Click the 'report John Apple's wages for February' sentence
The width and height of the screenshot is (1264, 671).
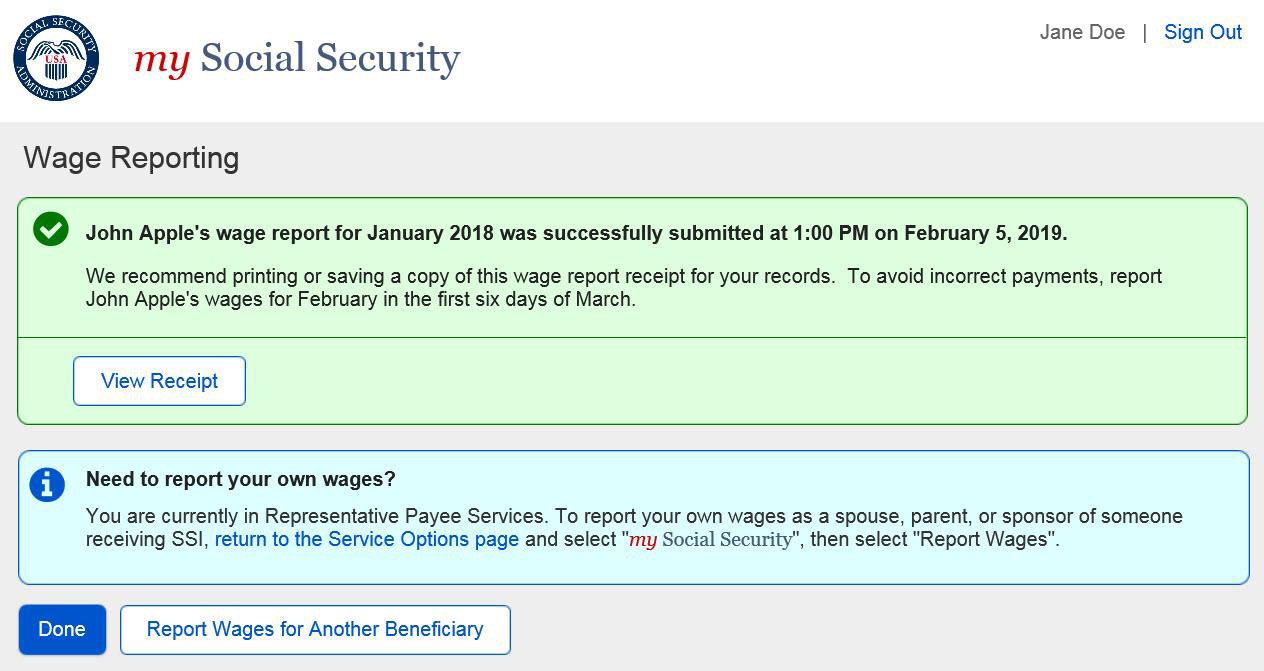click(360, 299)
